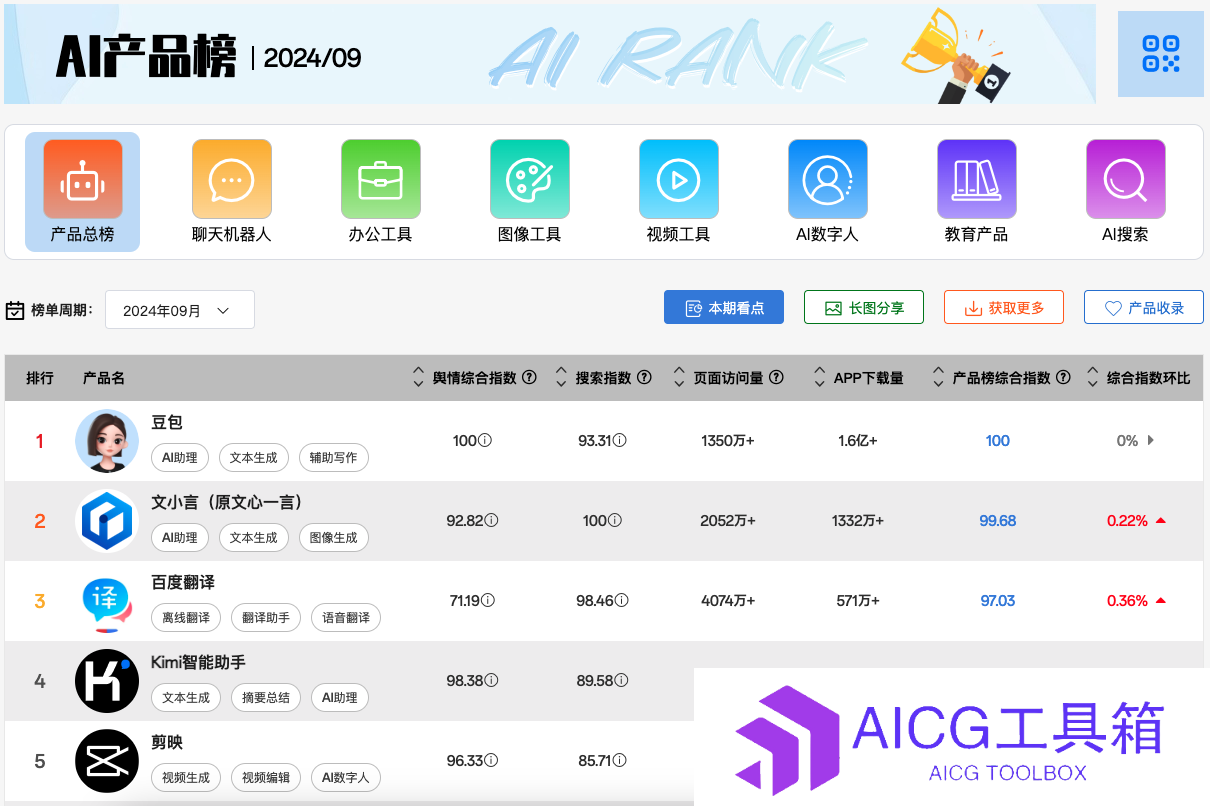Click the 产品收录 button

(1144, 308)
